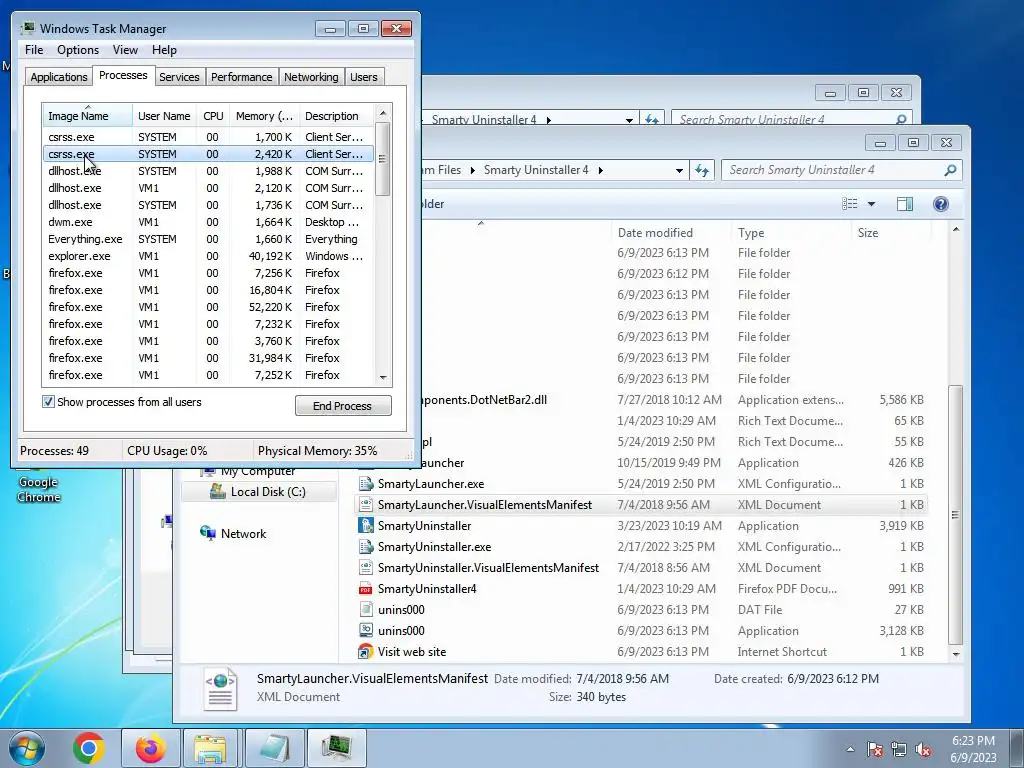The height and width of the screenshot is (768, 1024).
Task: Switch to the Services tab
Action: click(x=179, y=77)
